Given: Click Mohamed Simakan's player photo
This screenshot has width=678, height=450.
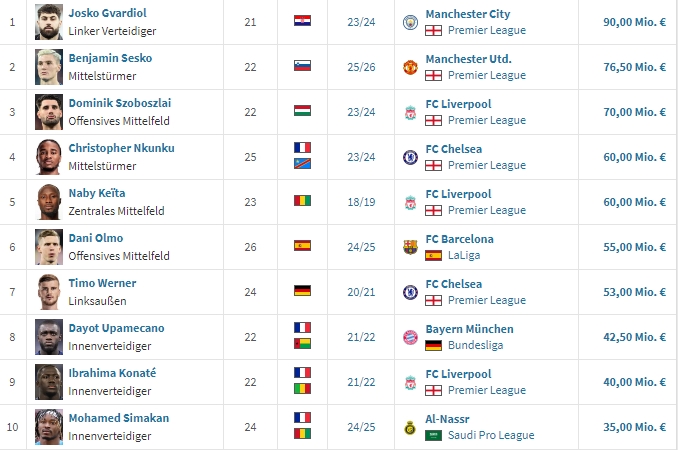Looking at the screenshot, I should 49,426.
